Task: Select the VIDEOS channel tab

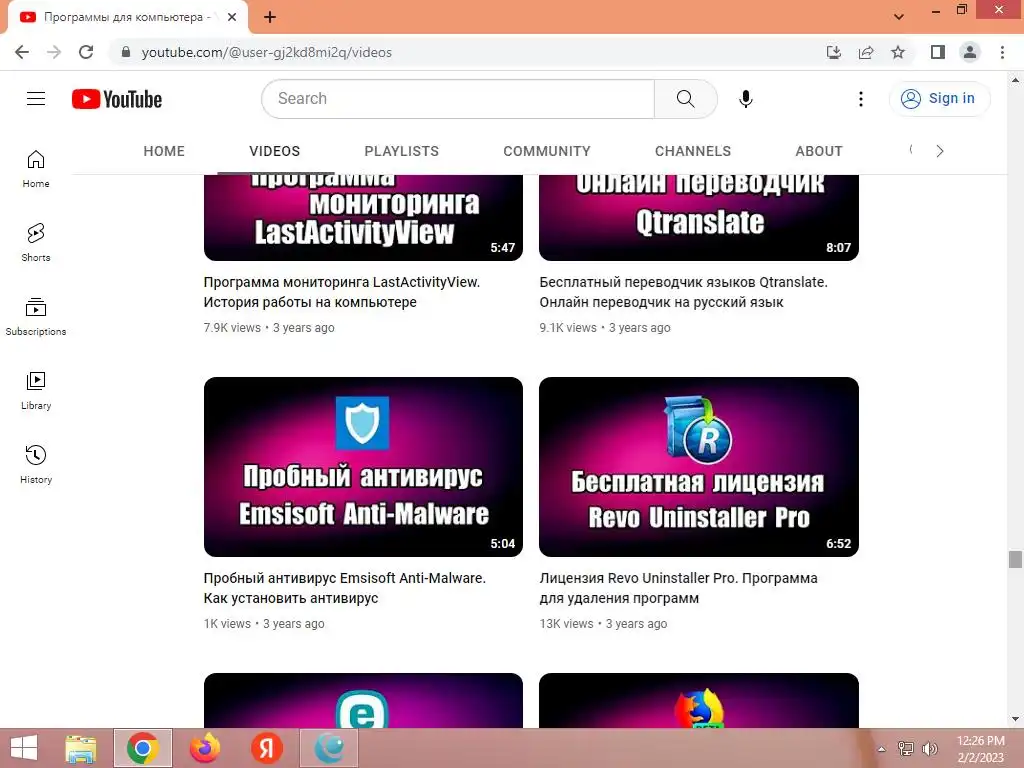Action: [x=275, y=152]
